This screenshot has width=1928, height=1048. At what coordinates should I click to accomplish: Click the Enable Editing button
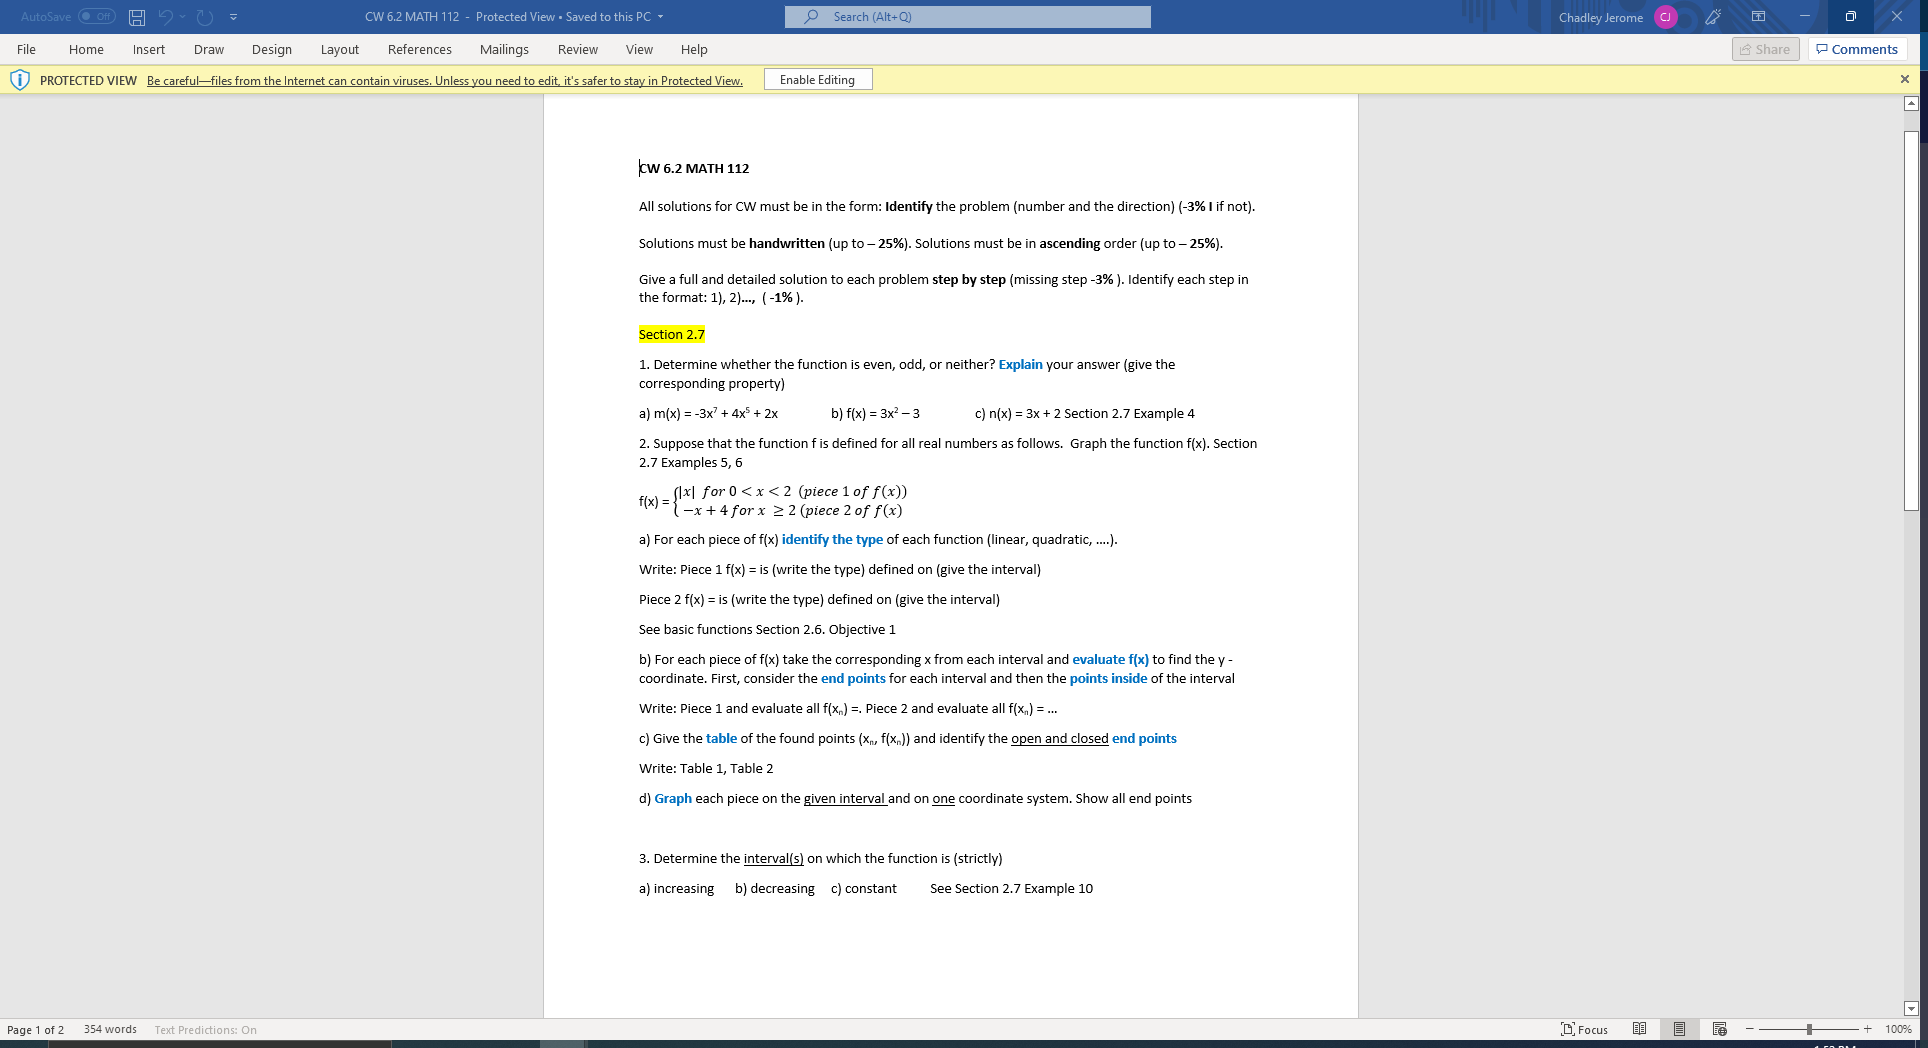pyautogui.click(x=817, y=79)
